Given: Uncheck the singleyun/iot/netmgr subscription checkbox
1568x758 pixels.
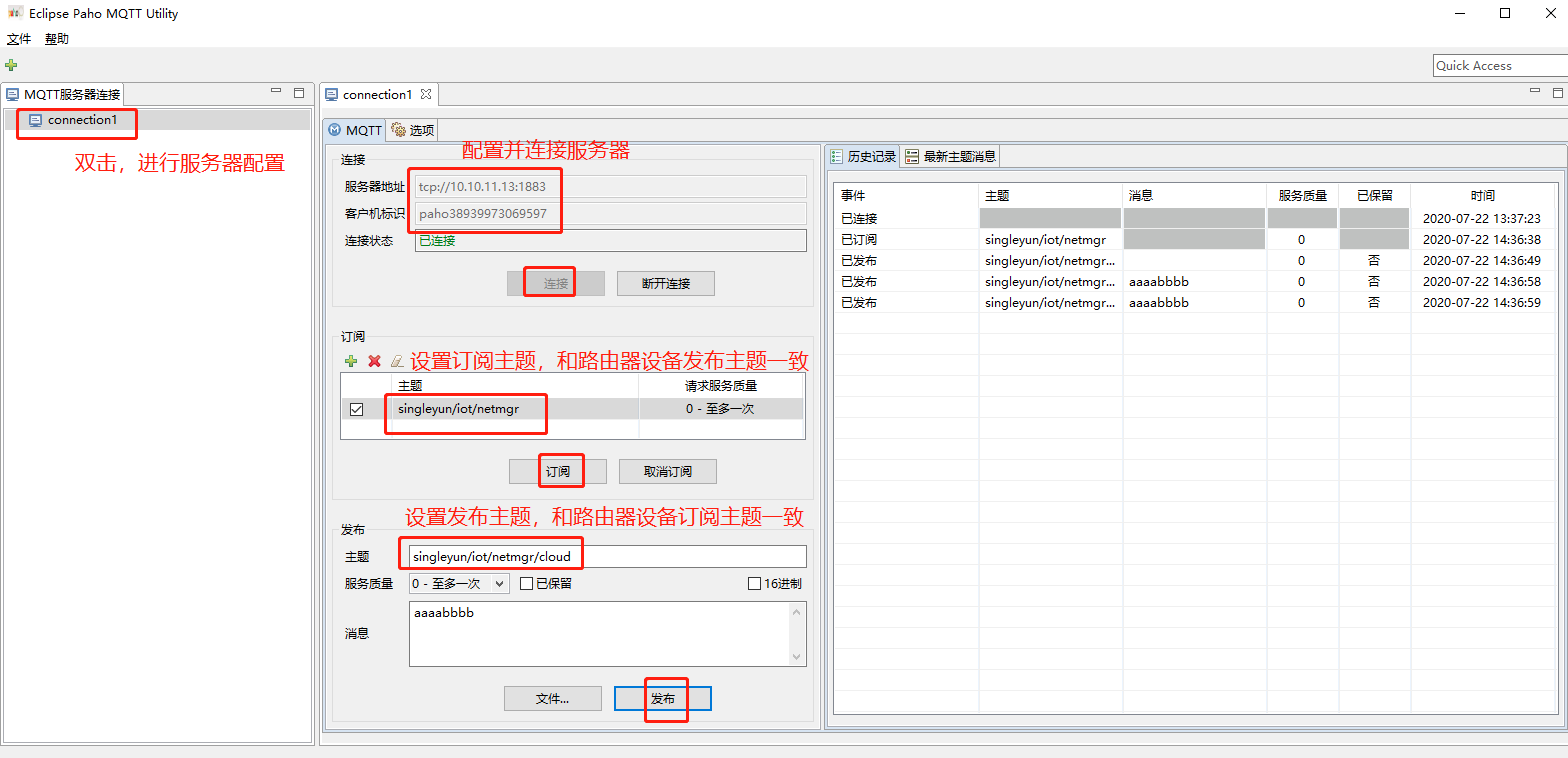Looking at the screenshot, I should coord(356,409).
